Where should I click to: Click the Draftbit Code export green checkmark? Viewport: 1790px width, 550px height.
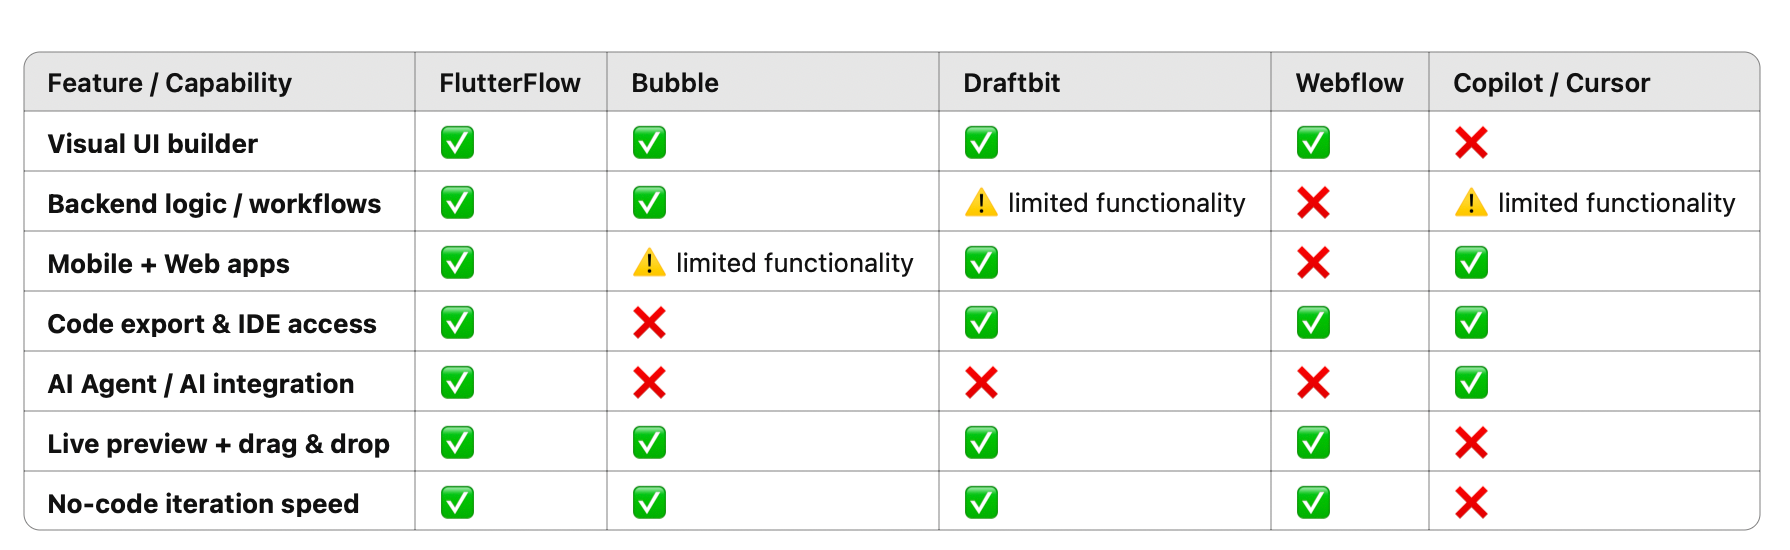981,323
